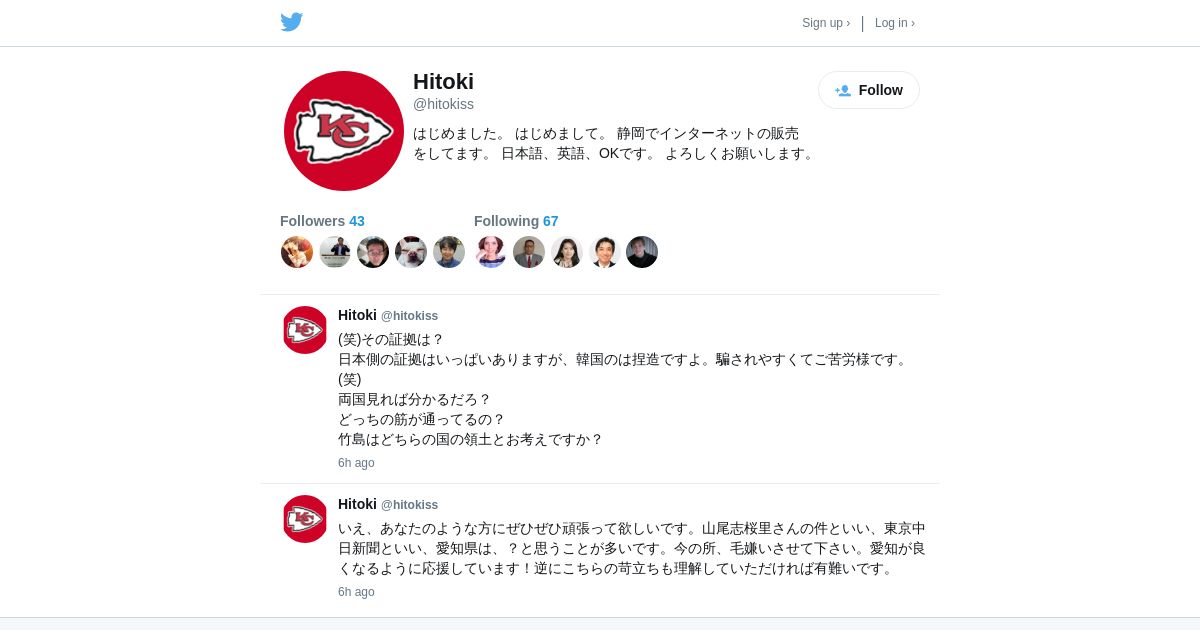This screenshot has width=1200, height=630.
Task: Open the Log in link
Action: pyautogui.click(x=895, y=23)
